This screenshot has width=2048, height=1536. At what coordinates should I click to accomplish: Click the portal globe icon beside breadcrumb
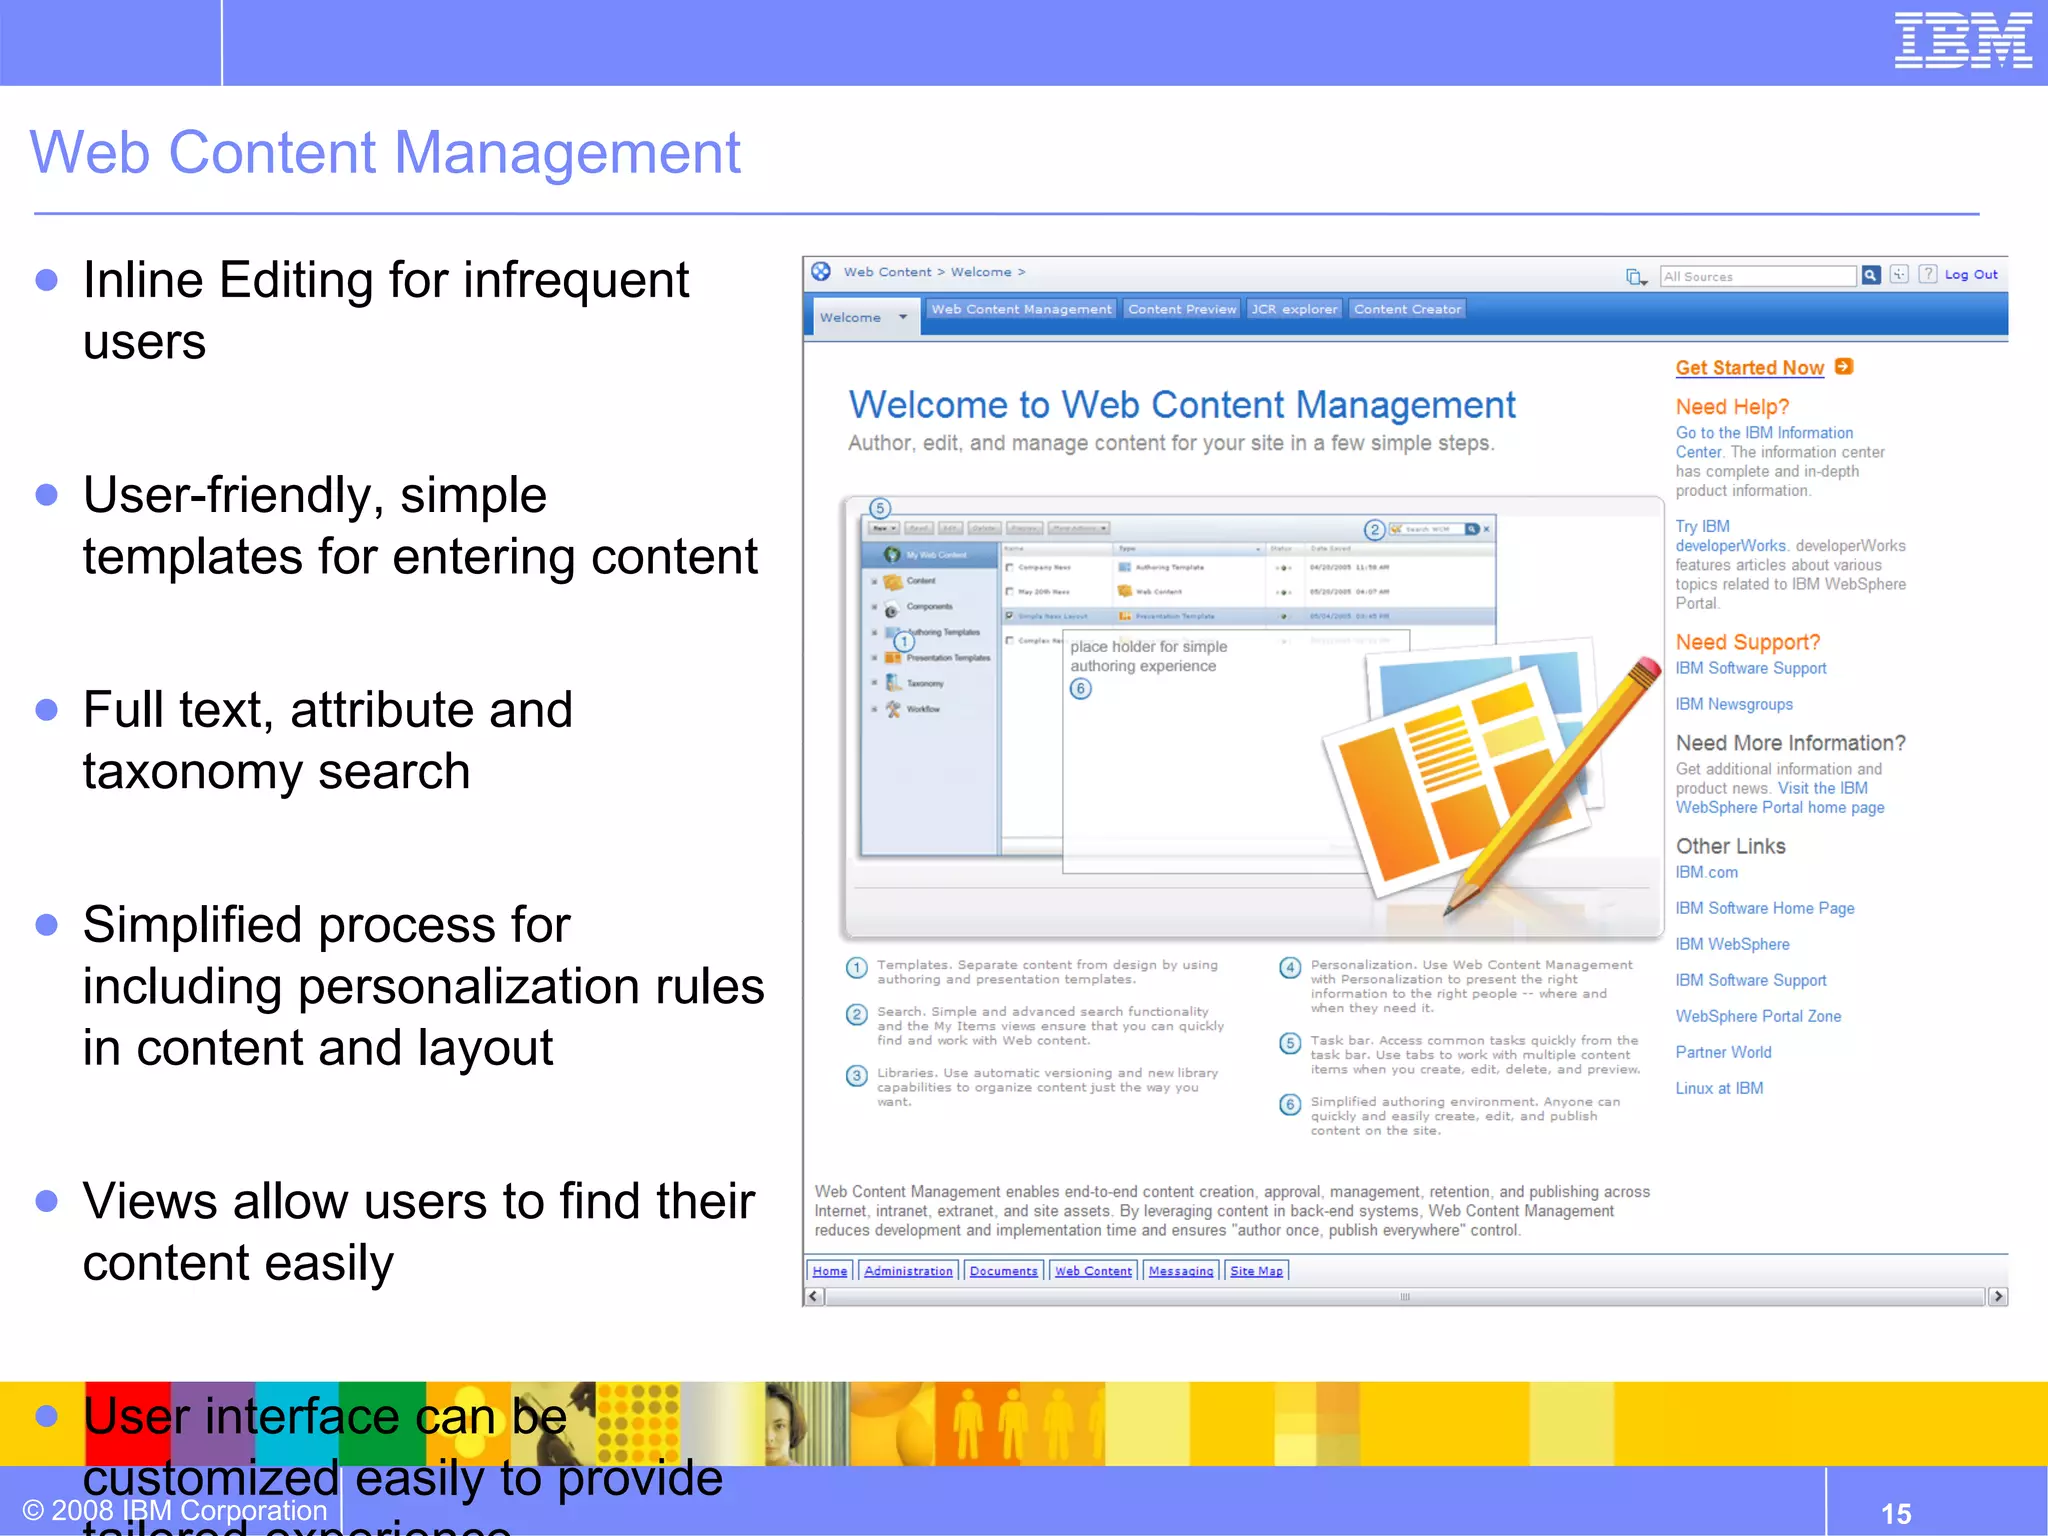click(821, 272)
